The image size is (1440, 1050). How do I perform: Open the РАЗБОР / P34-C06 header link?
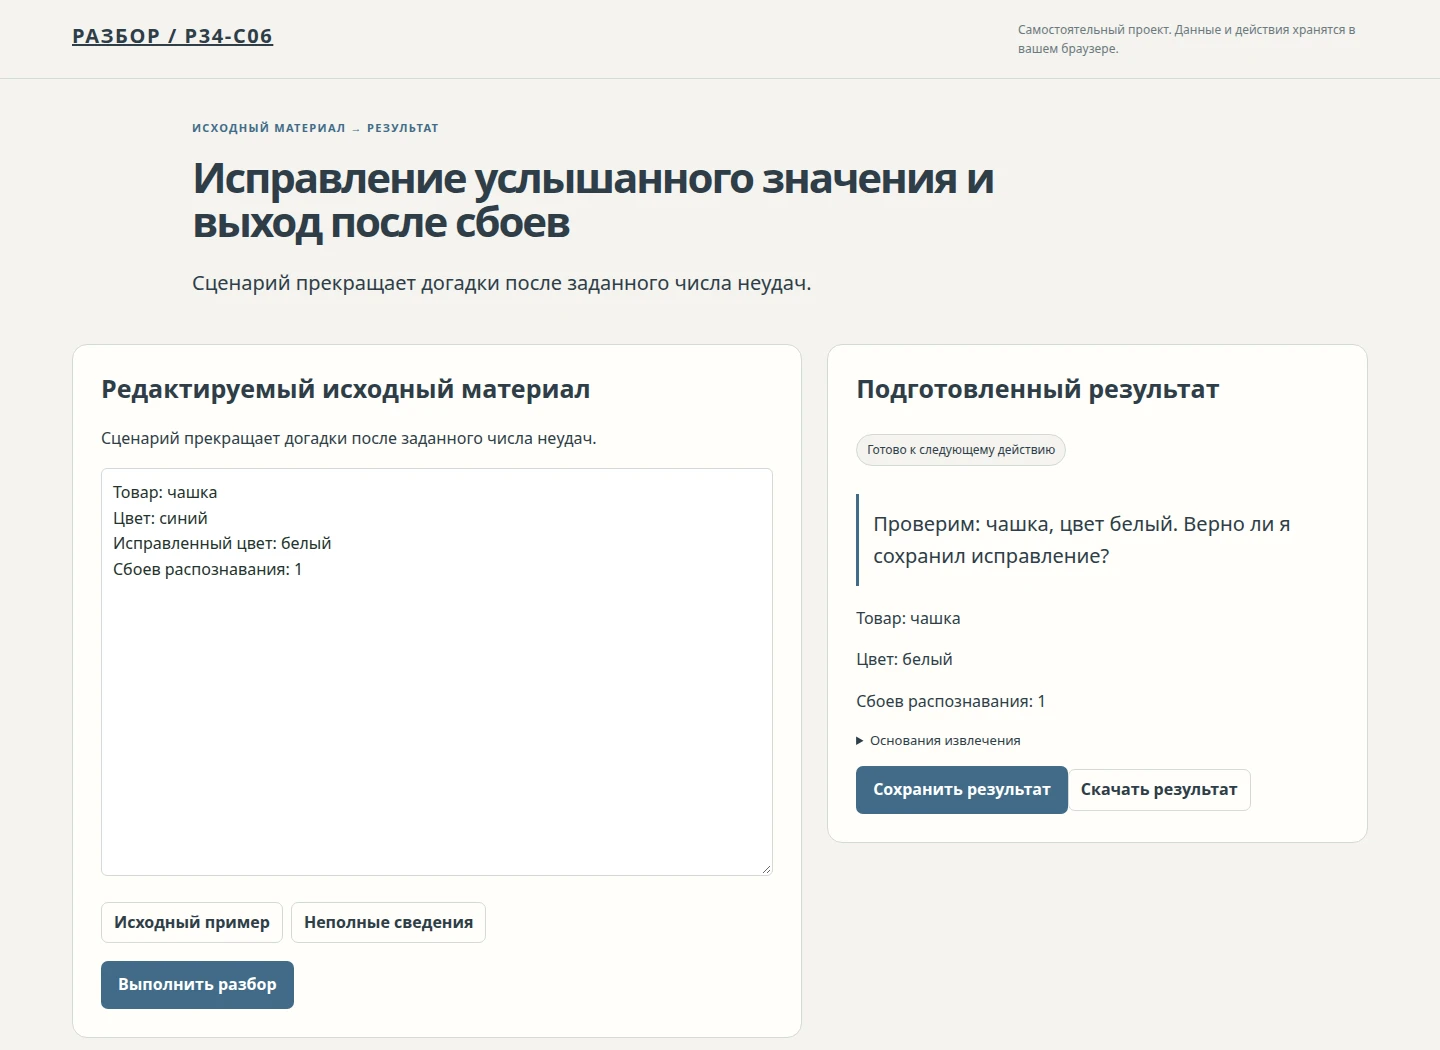(x=172, y=36)
